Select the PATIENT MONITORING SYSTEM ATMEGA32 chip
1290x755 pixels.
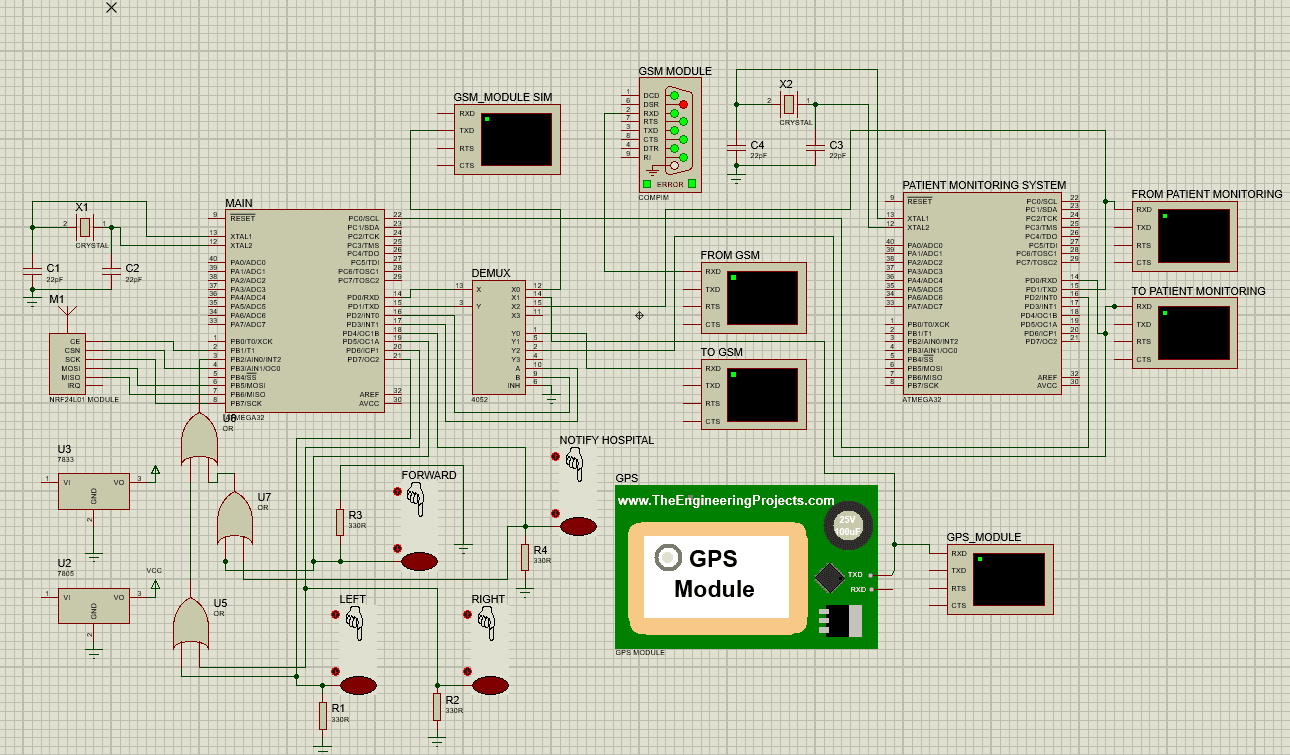click(x=981, y=291)
